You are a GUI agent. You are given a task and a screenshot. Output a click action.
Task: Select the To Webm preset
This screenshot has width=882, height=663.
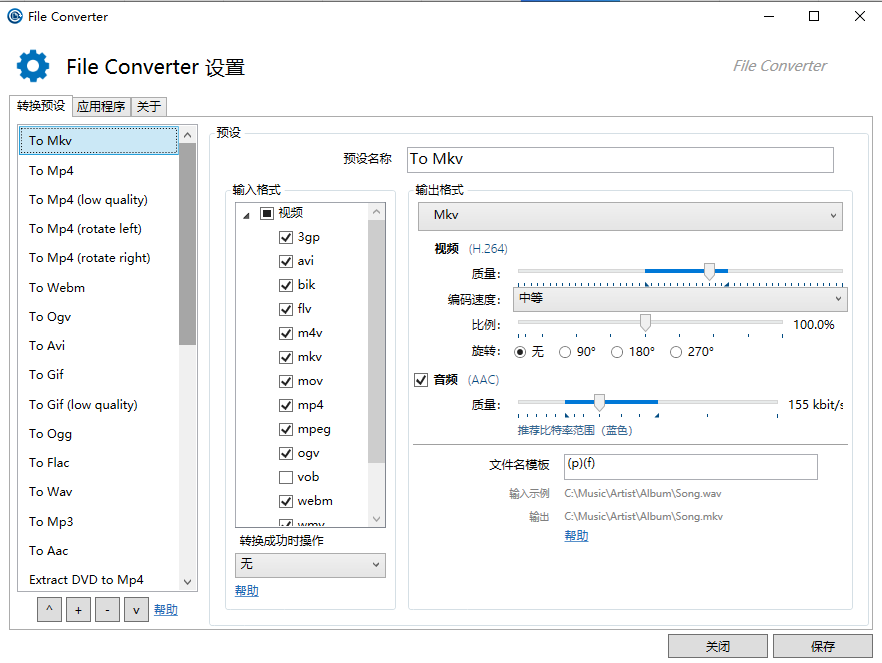coord(56,287)
